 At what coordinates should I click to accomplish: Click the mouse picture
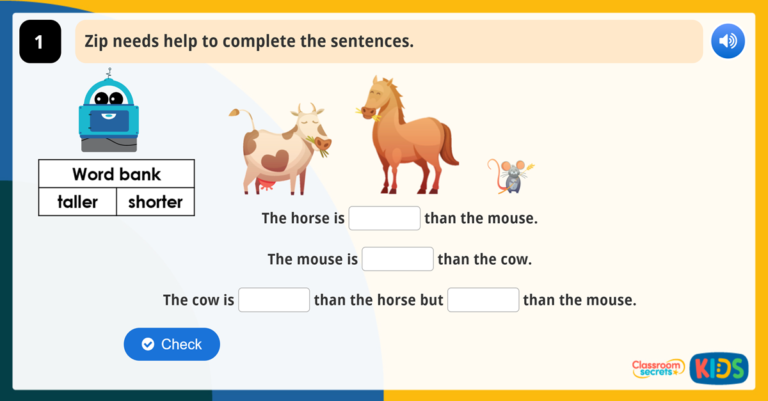pos(511,175)
